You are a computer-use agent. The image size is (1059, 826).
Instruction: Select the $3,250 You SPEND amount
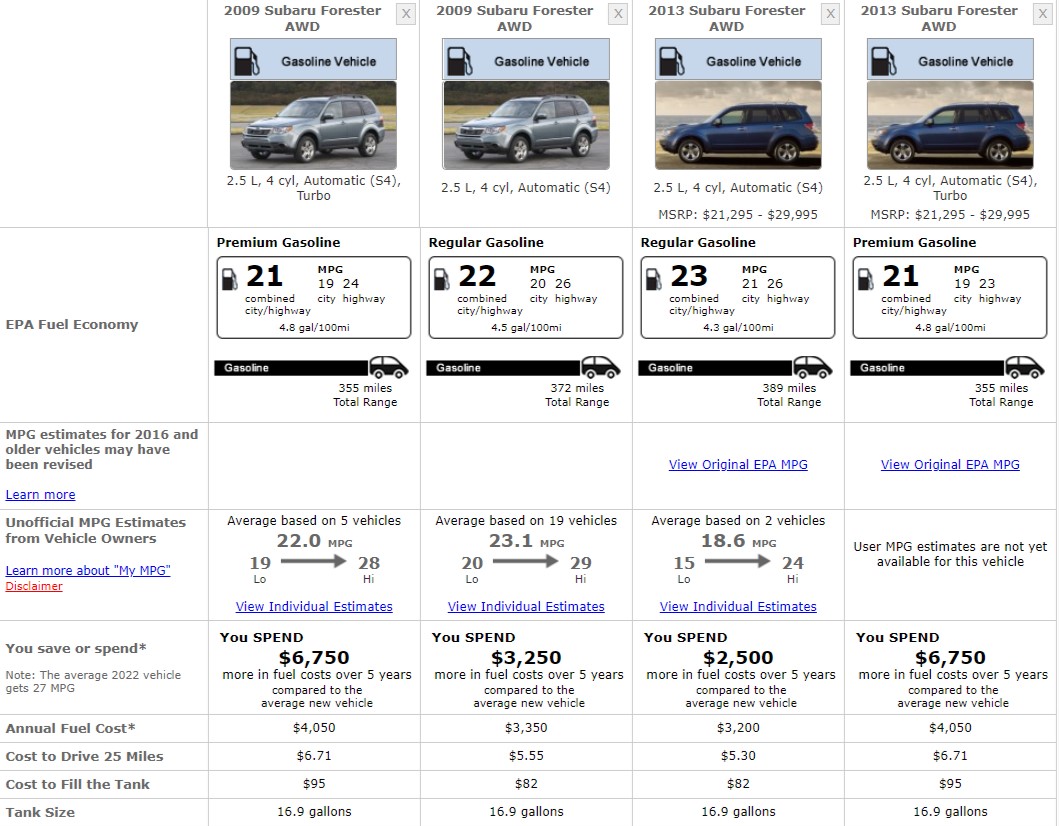pos(526,657)
